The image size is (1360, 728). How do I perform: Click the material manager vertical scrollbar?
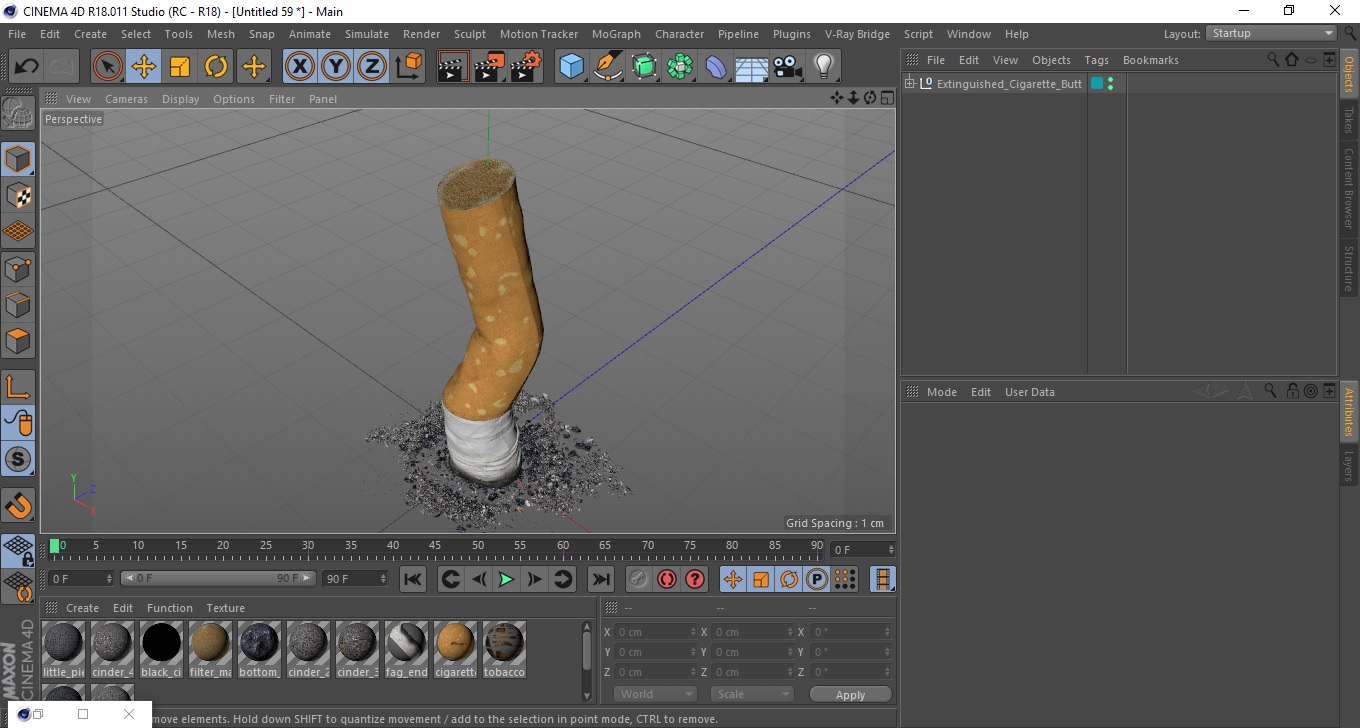tap(587, 660)
